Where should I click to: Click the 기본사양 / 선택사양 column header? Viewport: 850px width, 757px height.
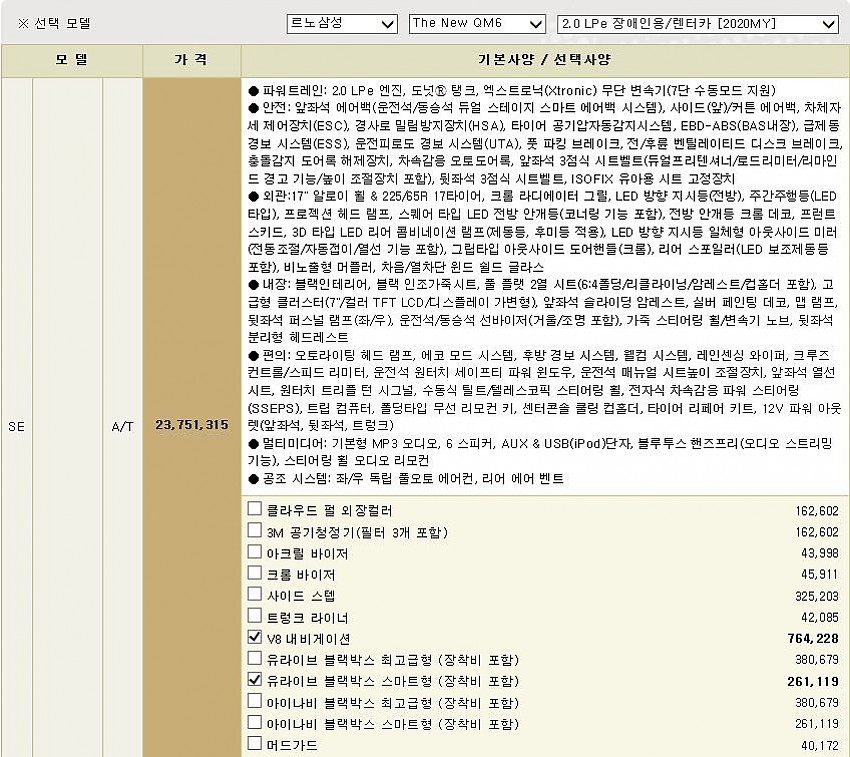tap(545, 60)
